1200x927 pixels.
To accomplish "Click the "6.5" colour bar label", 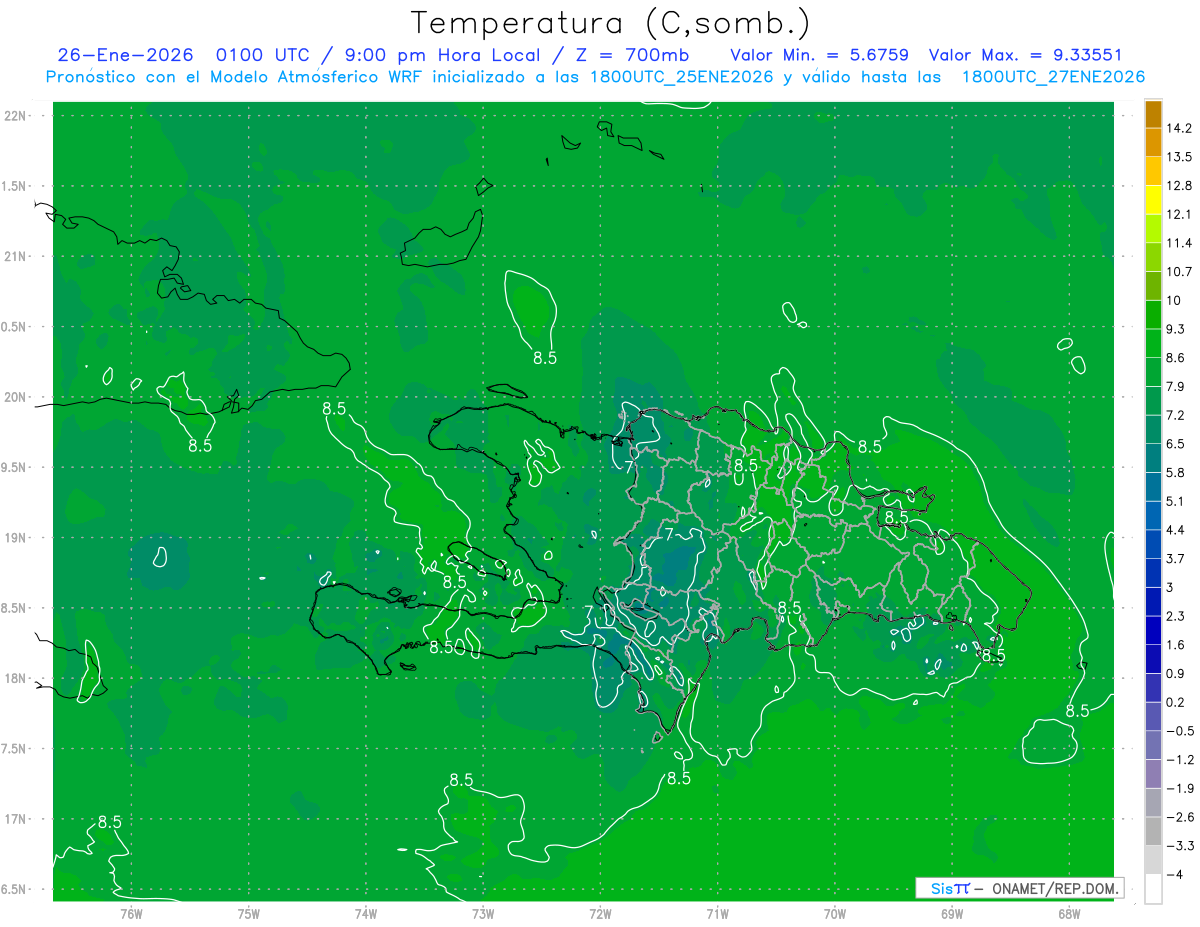I will (x=1176, y=444).
